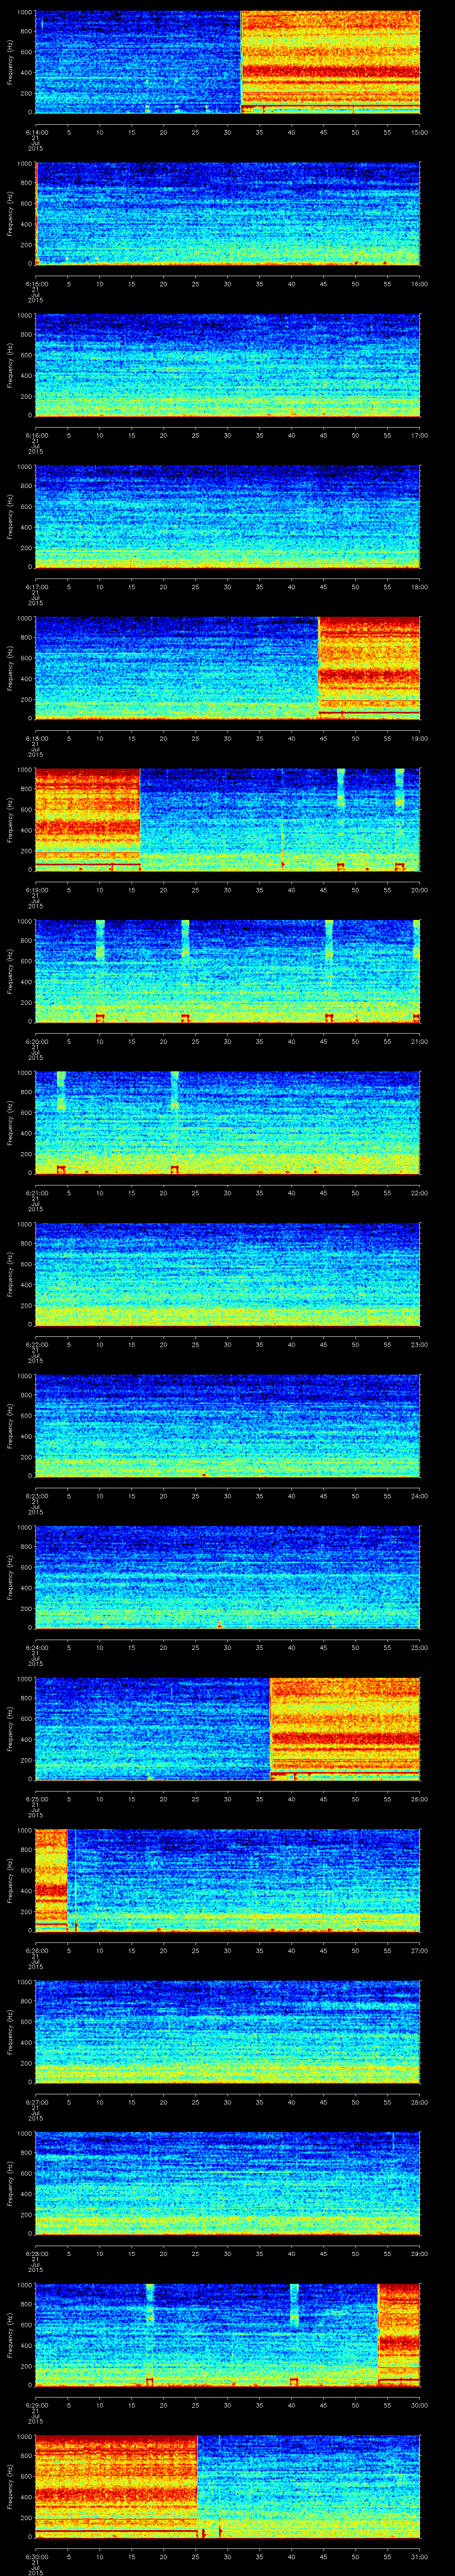Select the spectrogram panel starting at 6:15:00
Screen dimensions: 455x2576
tap(228, 213)
